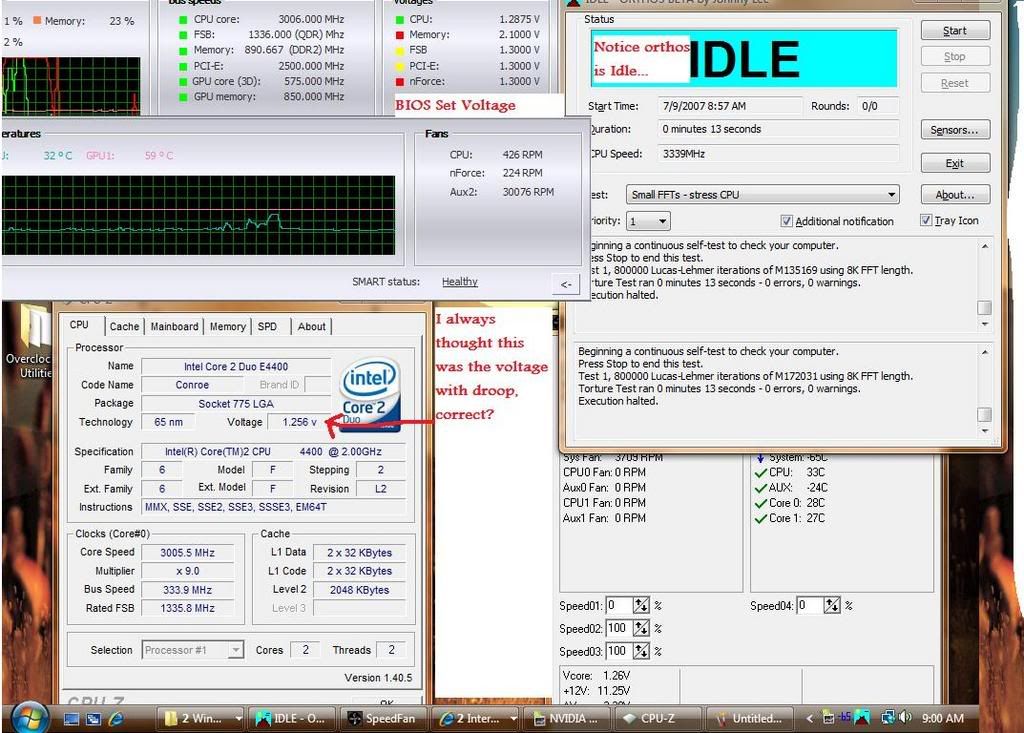Image resolution: width=1024 pixels, height=733 pixels.
Task: Click Orthos tray icon in system tray
Action: [862, 717]
